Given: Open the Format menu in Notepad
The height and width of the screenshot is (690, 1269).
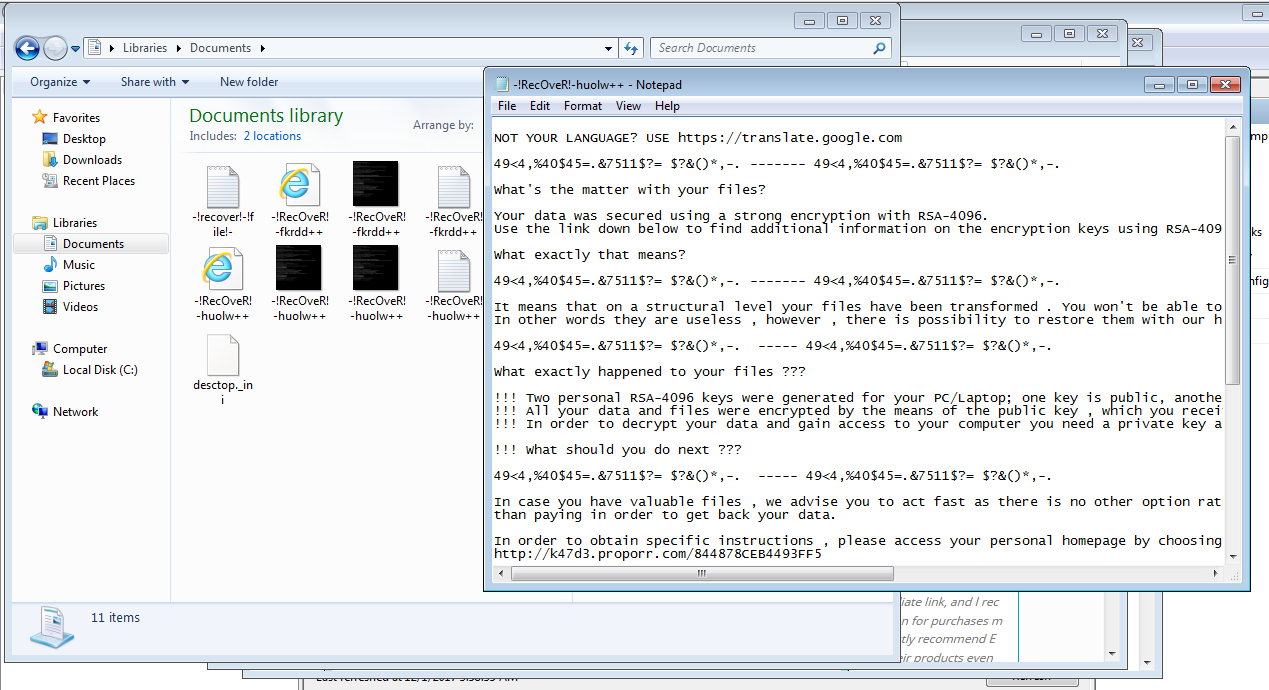Looking at the screenshot, I should coord(582,106).
